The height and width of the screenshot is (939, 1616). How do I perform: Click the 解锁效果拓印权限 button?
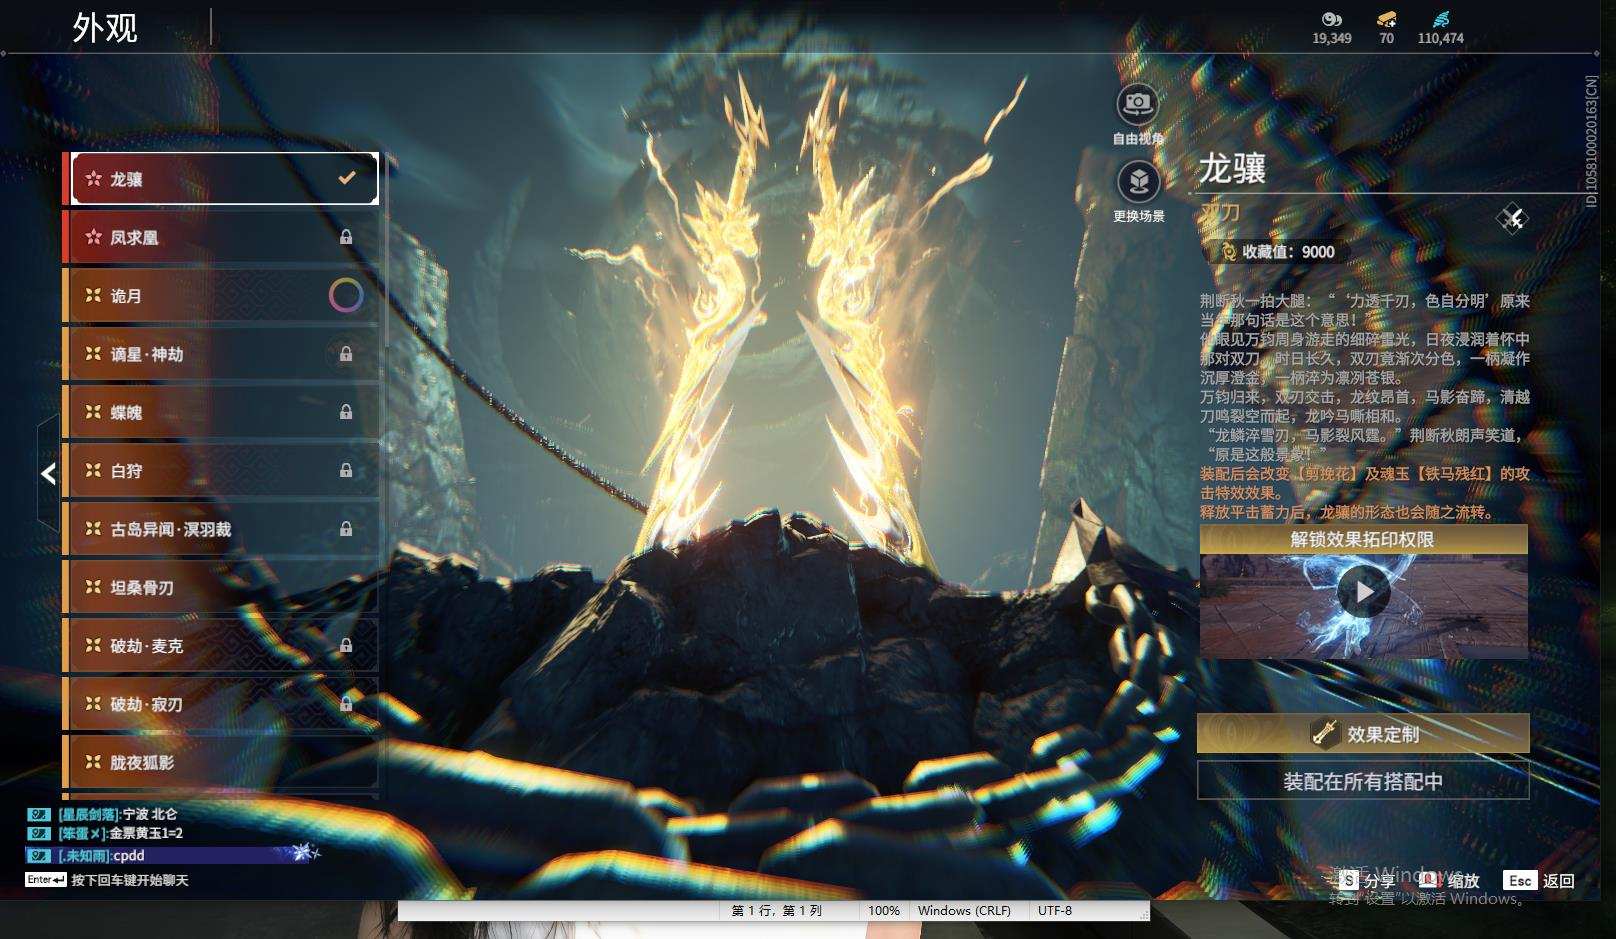(1364, 539)
